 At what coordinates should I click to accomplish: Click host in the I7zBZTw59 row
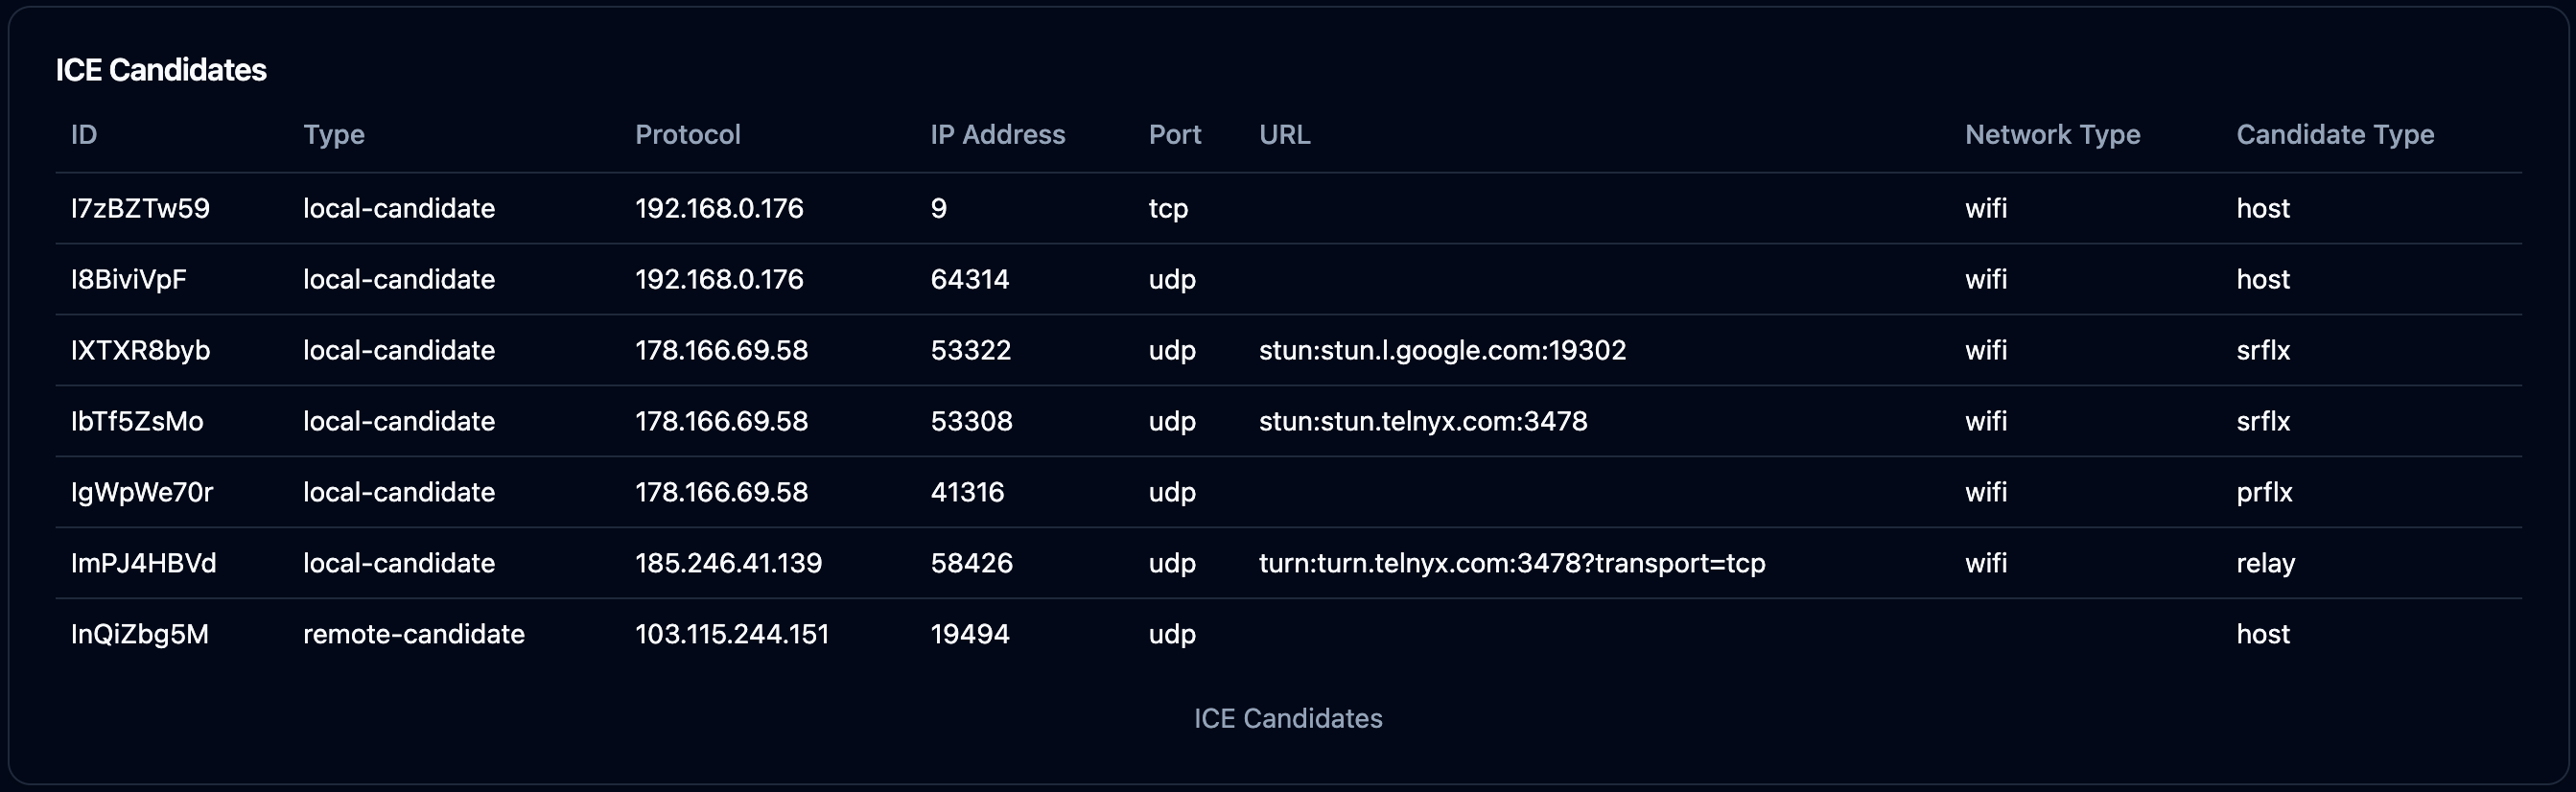2263,208
